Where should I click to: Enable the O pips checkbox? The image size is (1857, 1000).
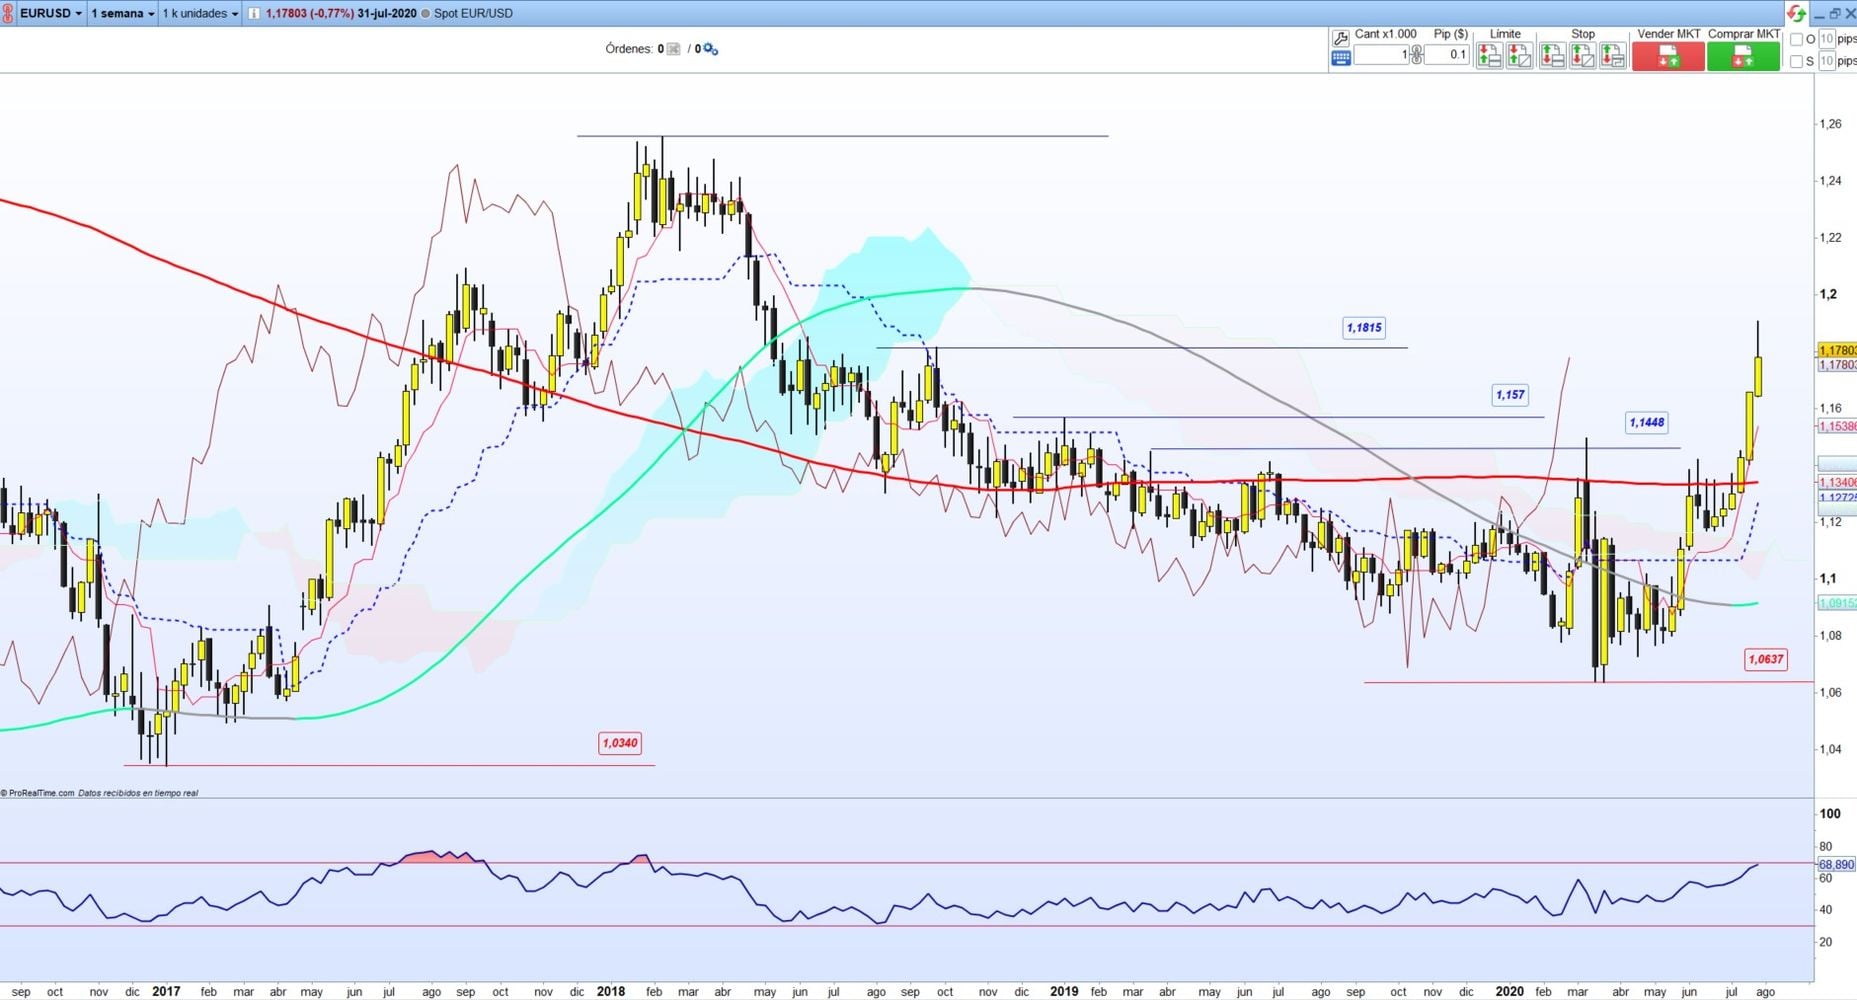click(x=1796, y=40)
